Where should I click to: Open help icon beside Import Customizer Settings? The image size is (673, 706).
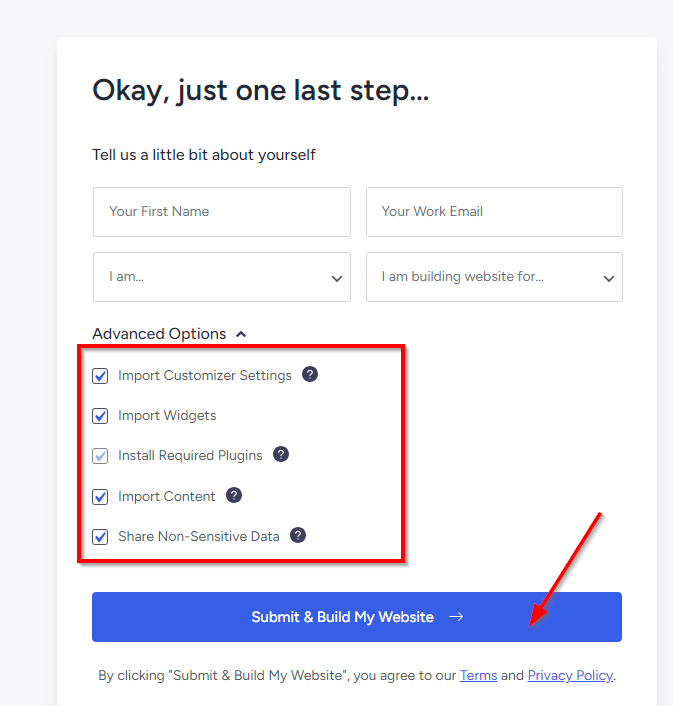310,374
